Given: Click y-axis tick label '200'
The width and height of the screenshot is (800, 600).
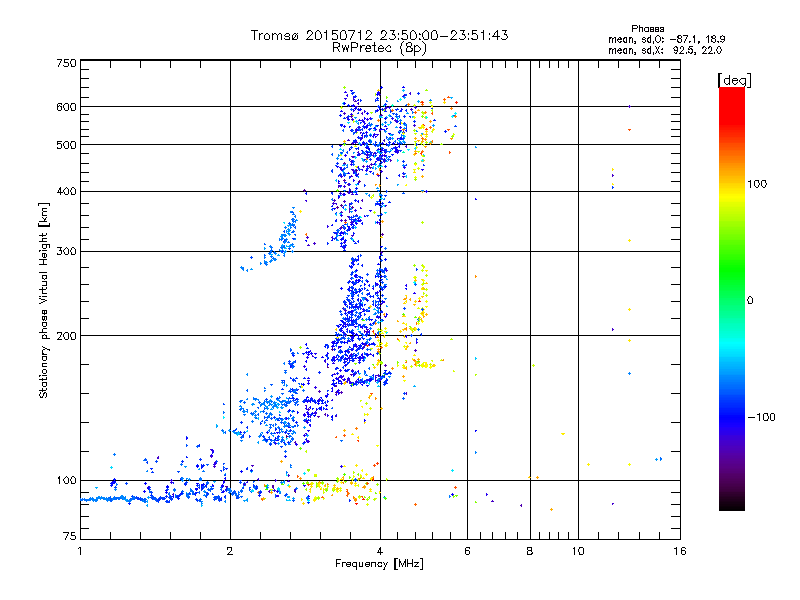Looking at the screenshot, I should (x=67, y=336).
